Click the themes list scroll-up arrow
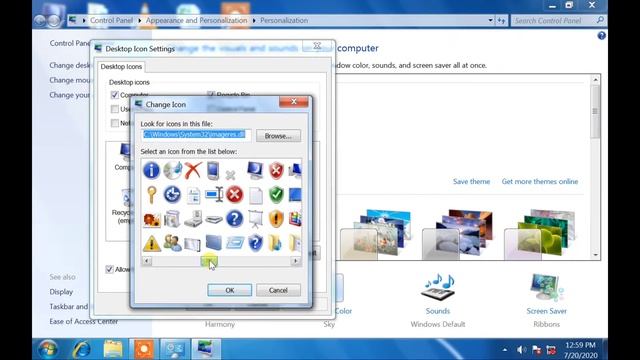This screenshot has width=640, height=360. click(x=596, y=80)
